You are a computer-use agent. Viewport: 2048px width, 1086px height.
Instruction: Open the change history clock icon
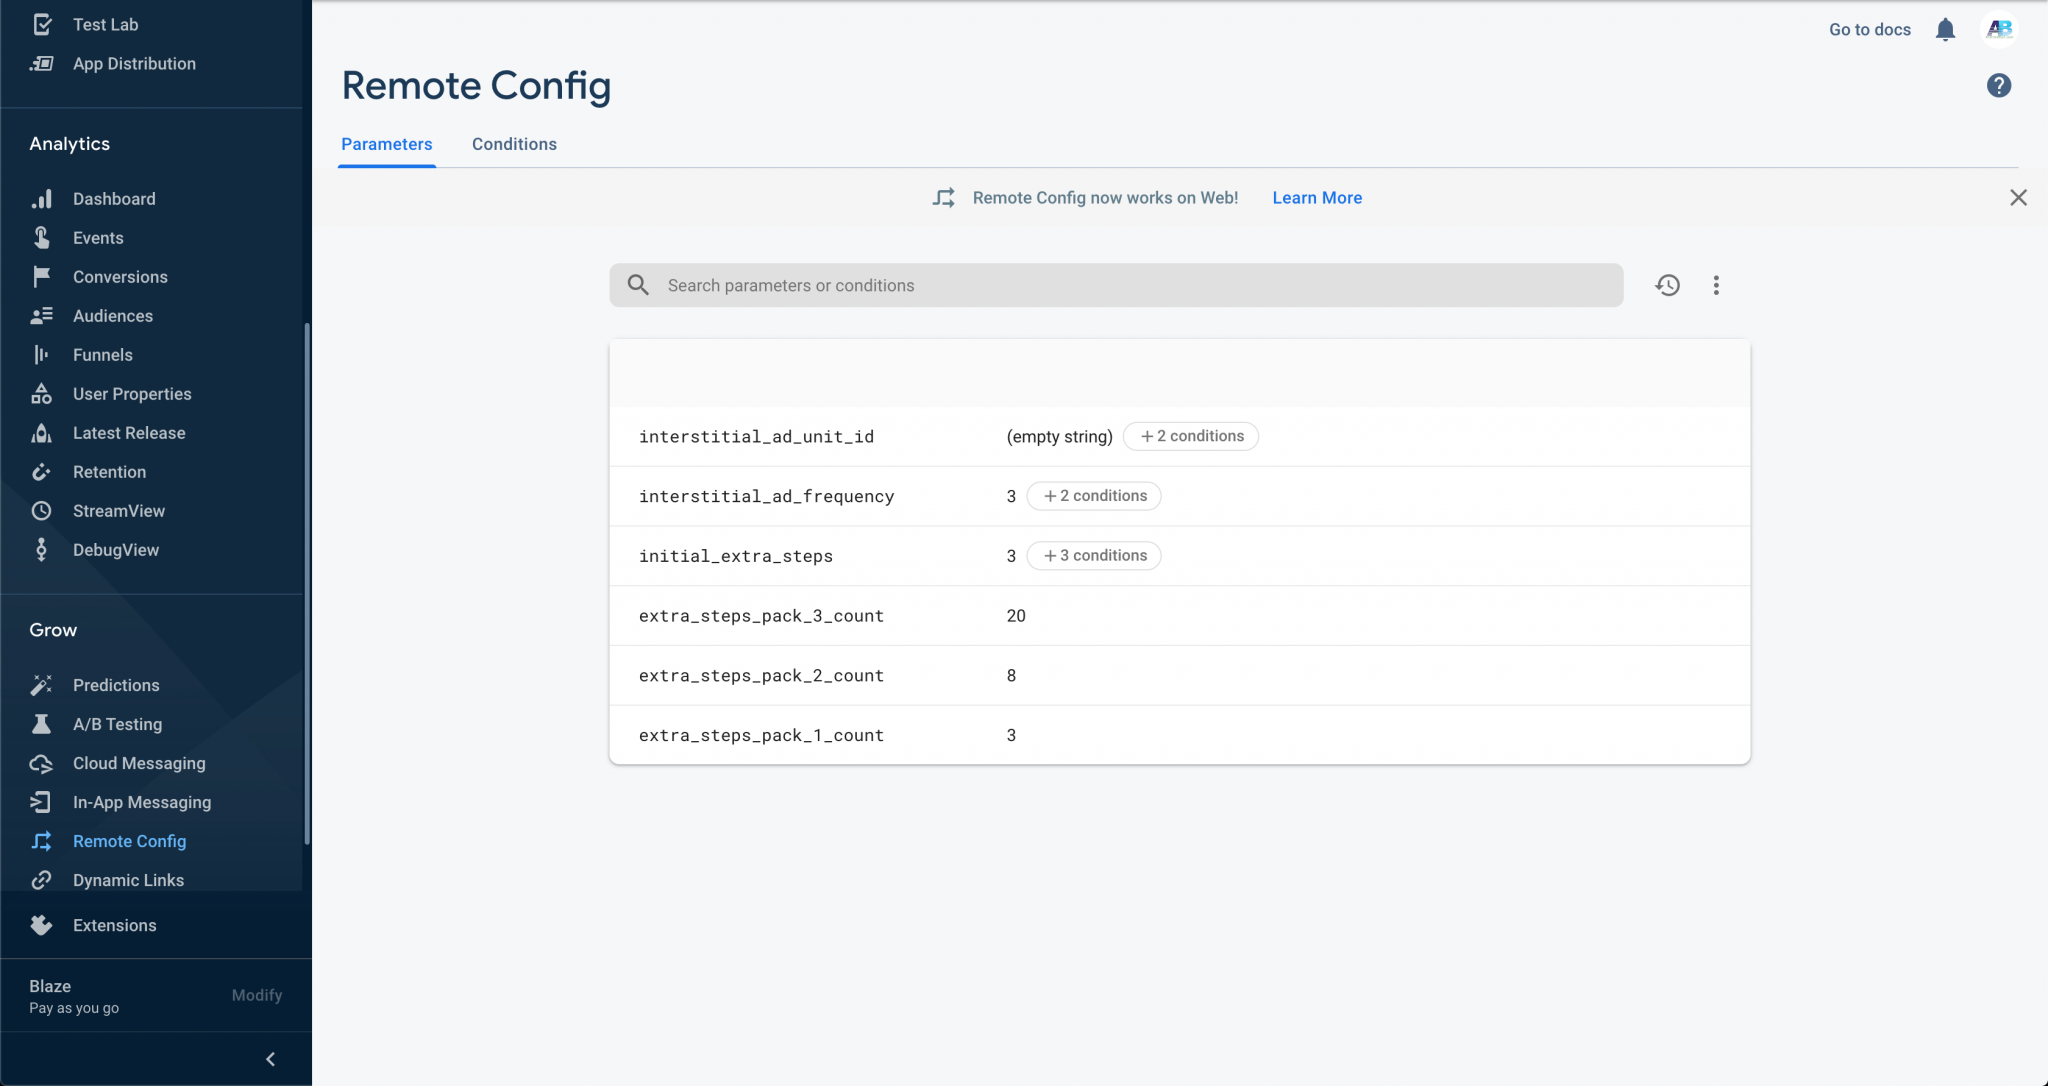tap(1667, 285)
